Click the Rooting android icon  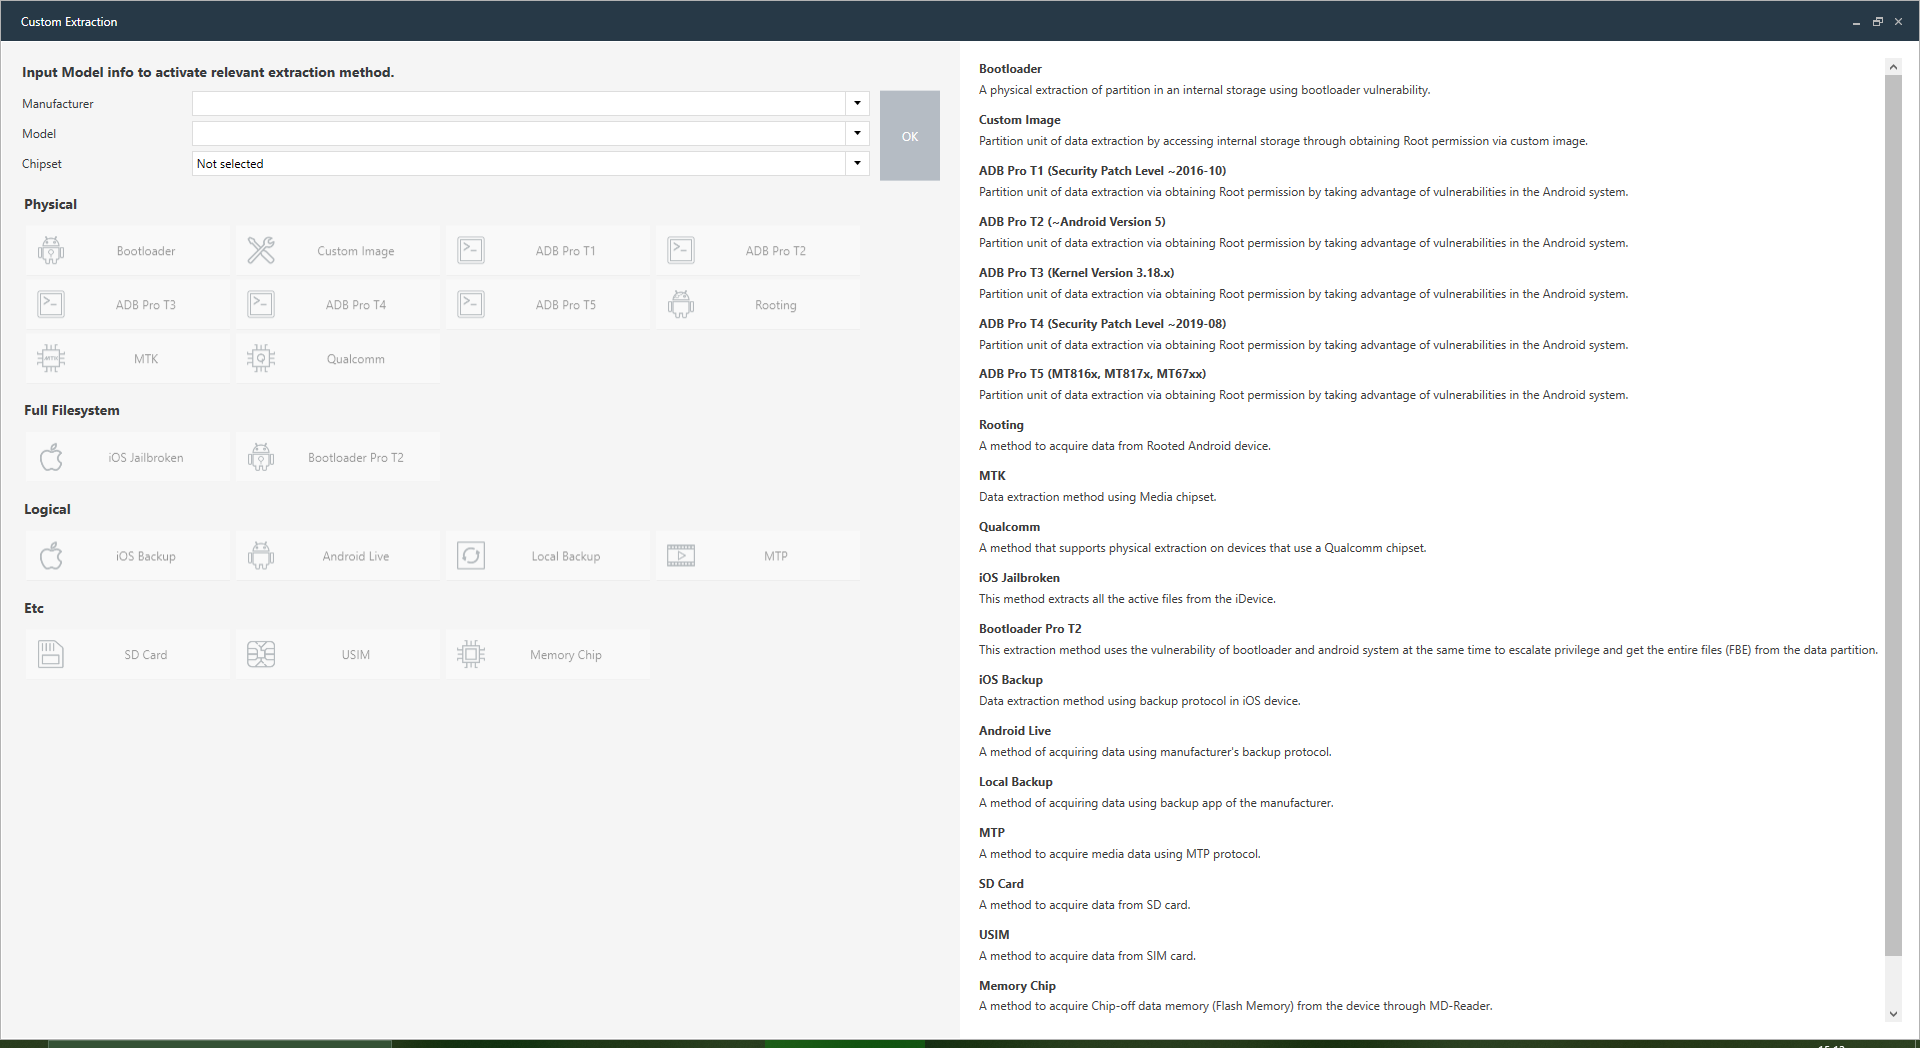681,304
